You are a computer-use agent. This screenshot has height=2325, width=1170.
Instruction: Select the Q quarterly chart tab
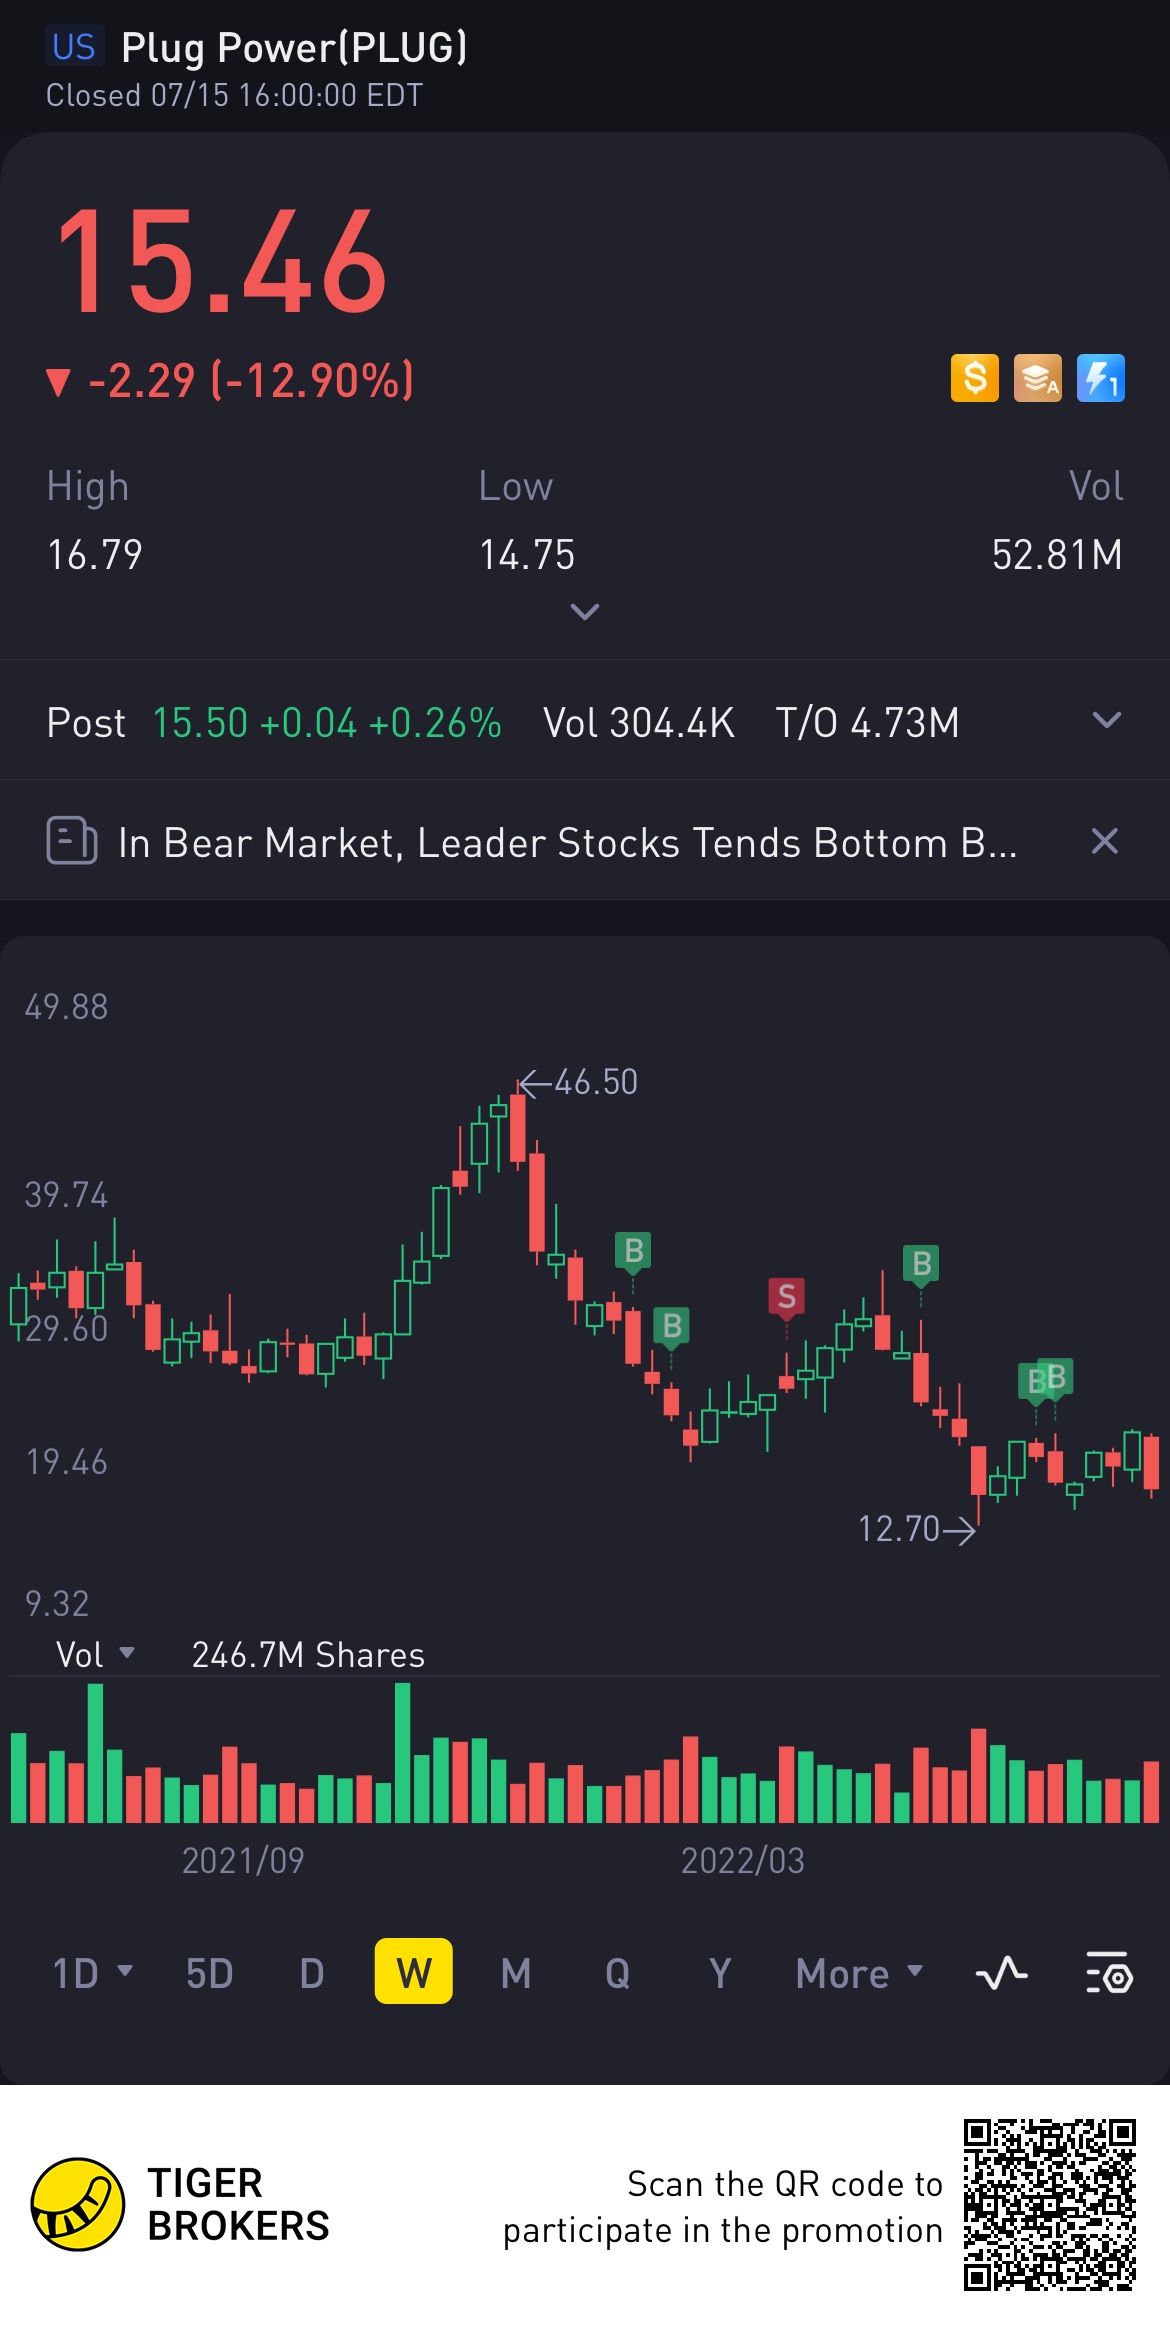tap(617, 1974)
